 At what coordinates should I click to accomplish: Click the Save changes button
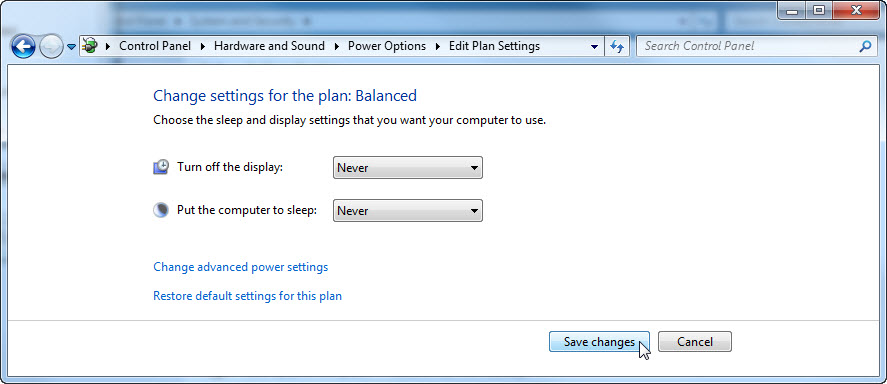tap(599, 342)
